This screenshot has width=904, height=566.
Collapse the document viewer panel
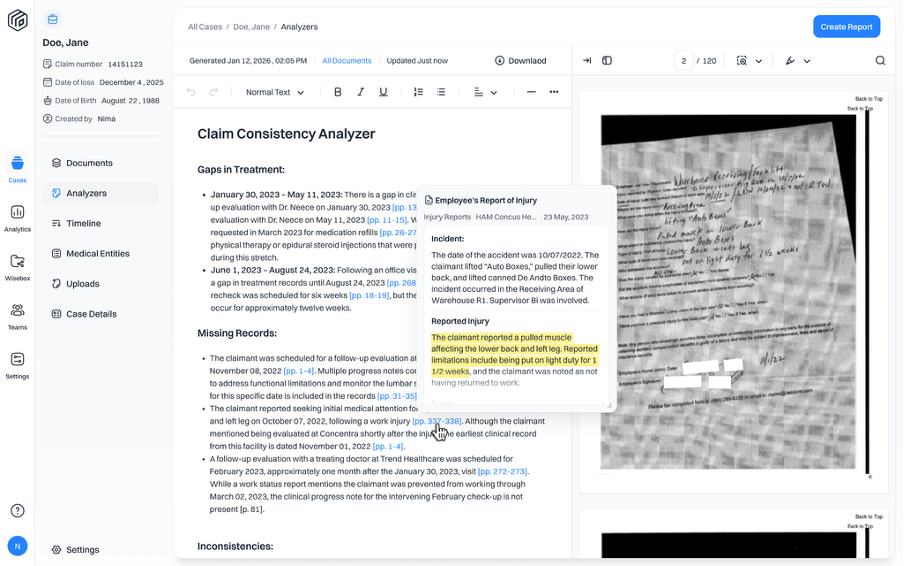click(x=587, y=61)
